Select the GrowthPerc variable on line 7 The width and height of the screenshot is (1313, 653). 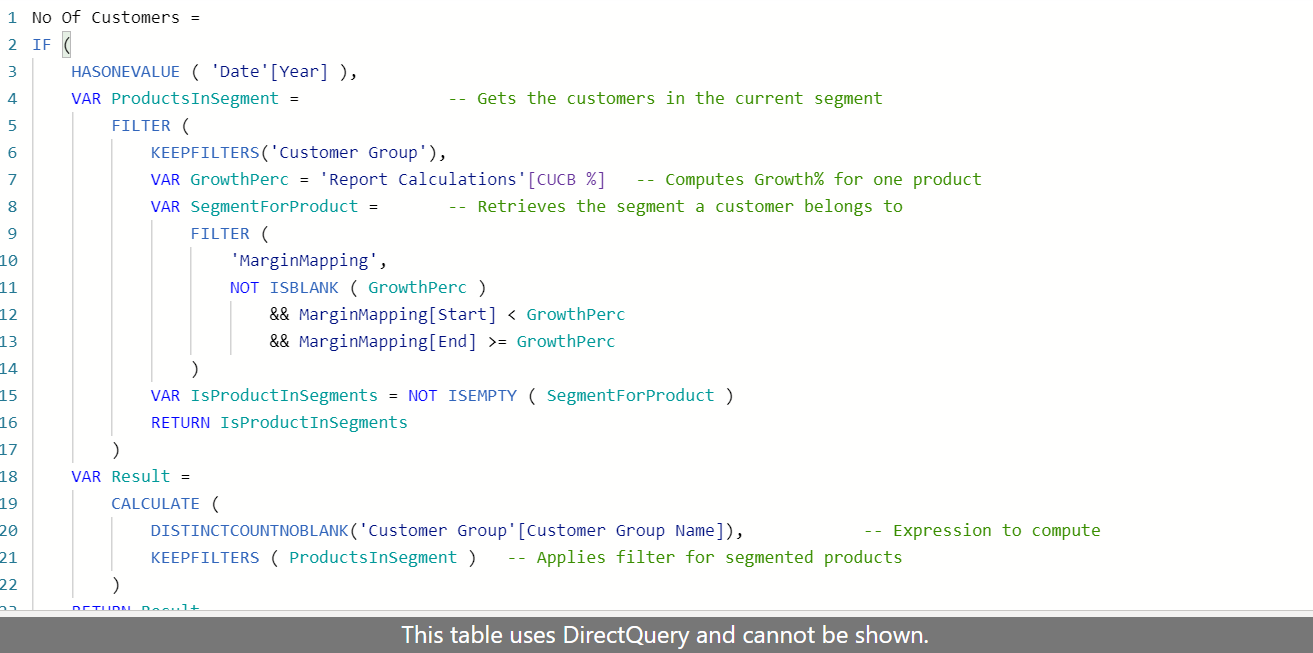click(239, 179)
